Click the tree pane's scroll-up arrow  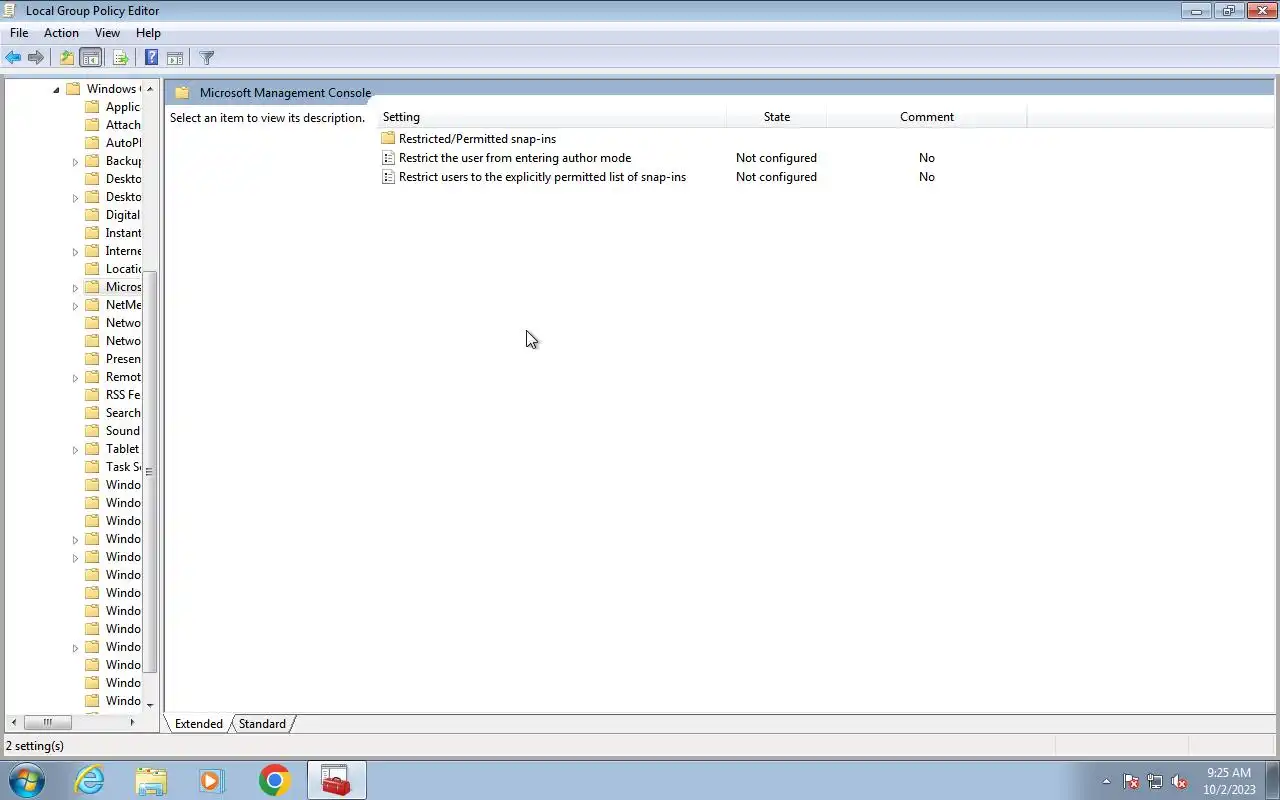(x=150, y=89)
